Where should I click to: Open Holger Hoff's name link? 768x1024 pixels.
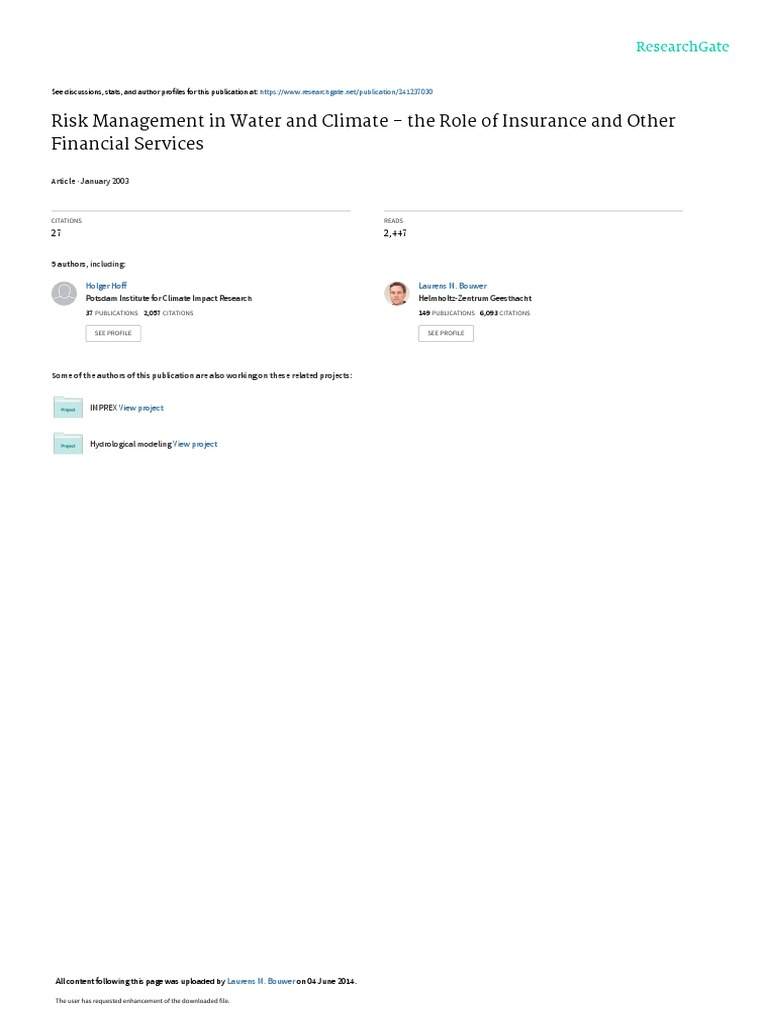pos(106,286)
